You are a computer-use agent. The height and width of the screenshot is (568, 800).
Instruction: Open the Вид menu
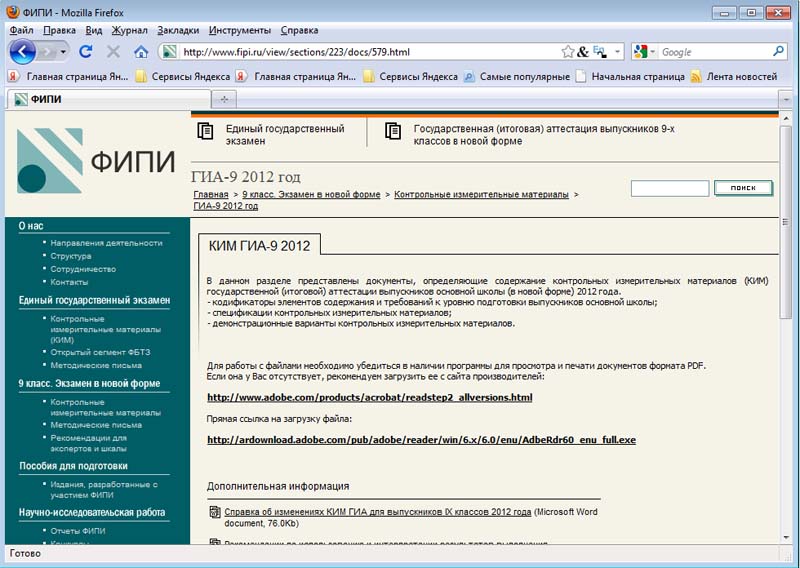(x=93, y=30)
